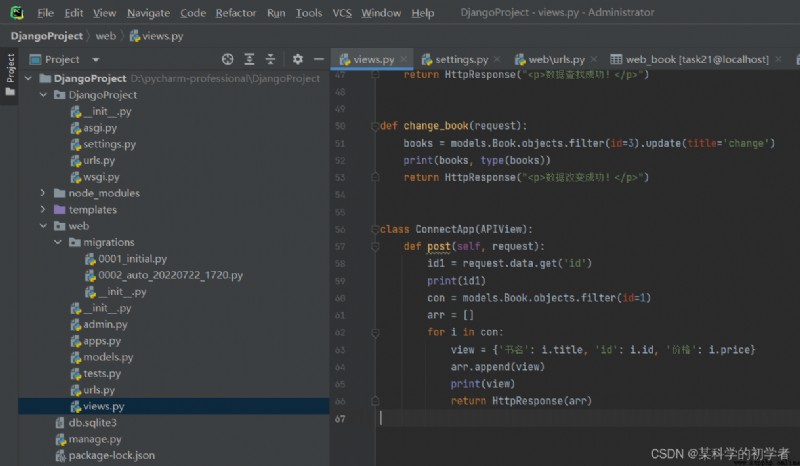Open the VCS menu

(x=342, y=13)
